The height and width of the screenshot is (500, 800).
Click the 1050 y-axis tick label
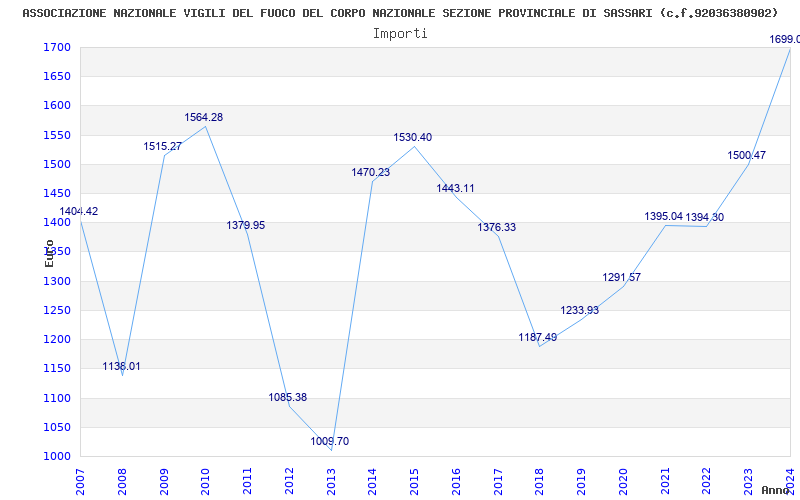coord(58,427)
